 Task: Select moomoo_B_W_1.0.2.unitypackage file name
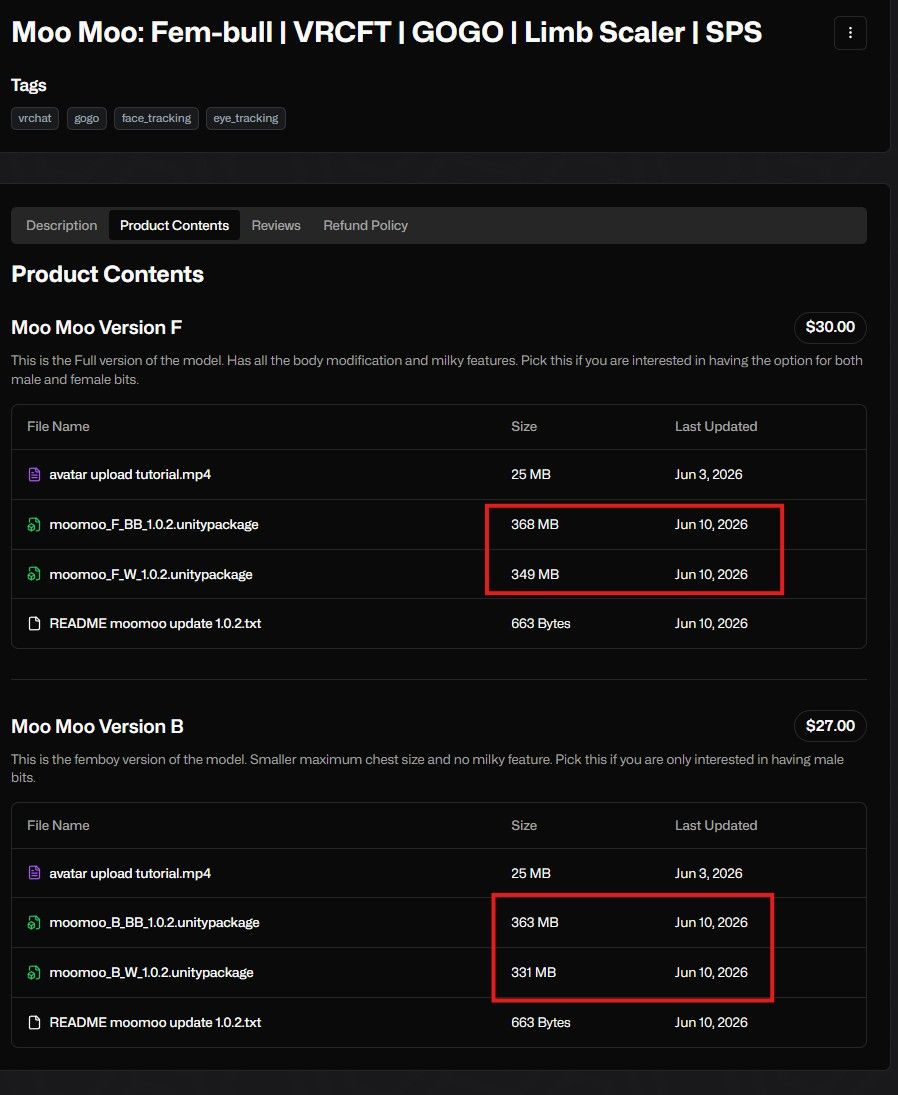pos(152,972)
